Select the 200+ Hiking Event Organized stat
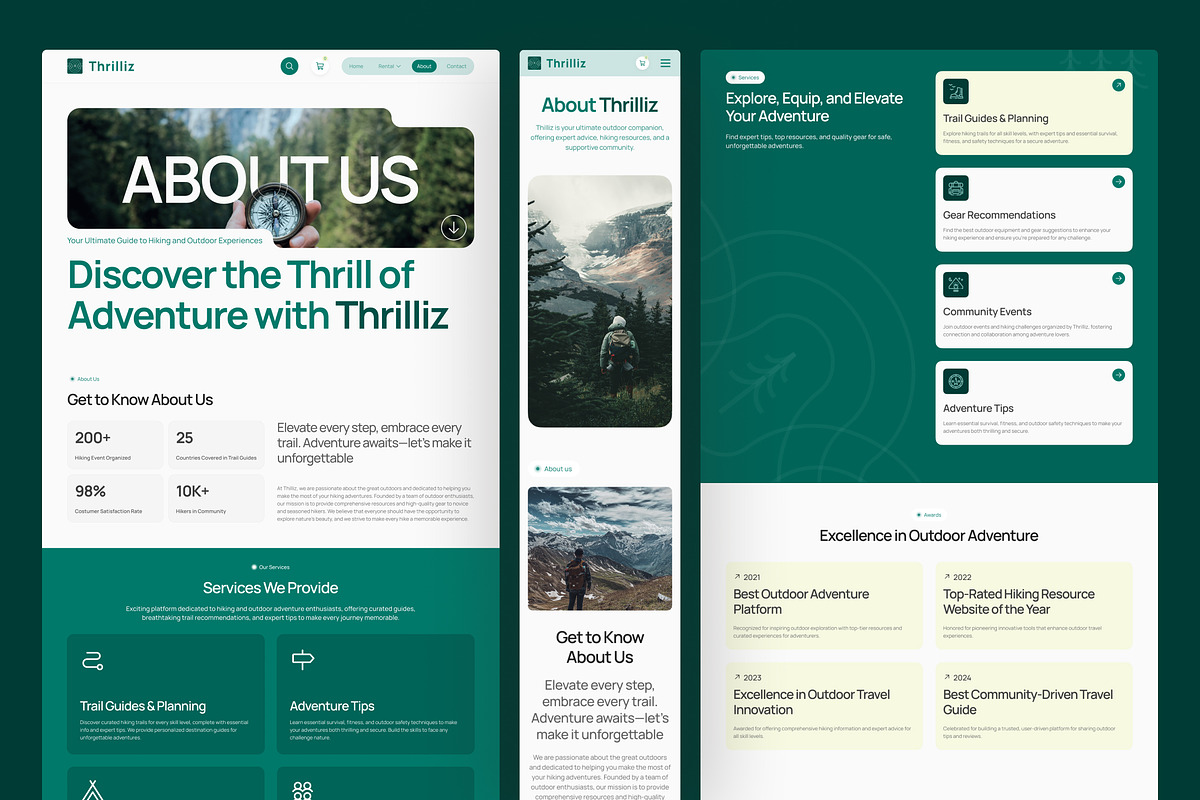The width and height of the screenshot is (1200, 800). pyautogui.click(x=115, y=445)
